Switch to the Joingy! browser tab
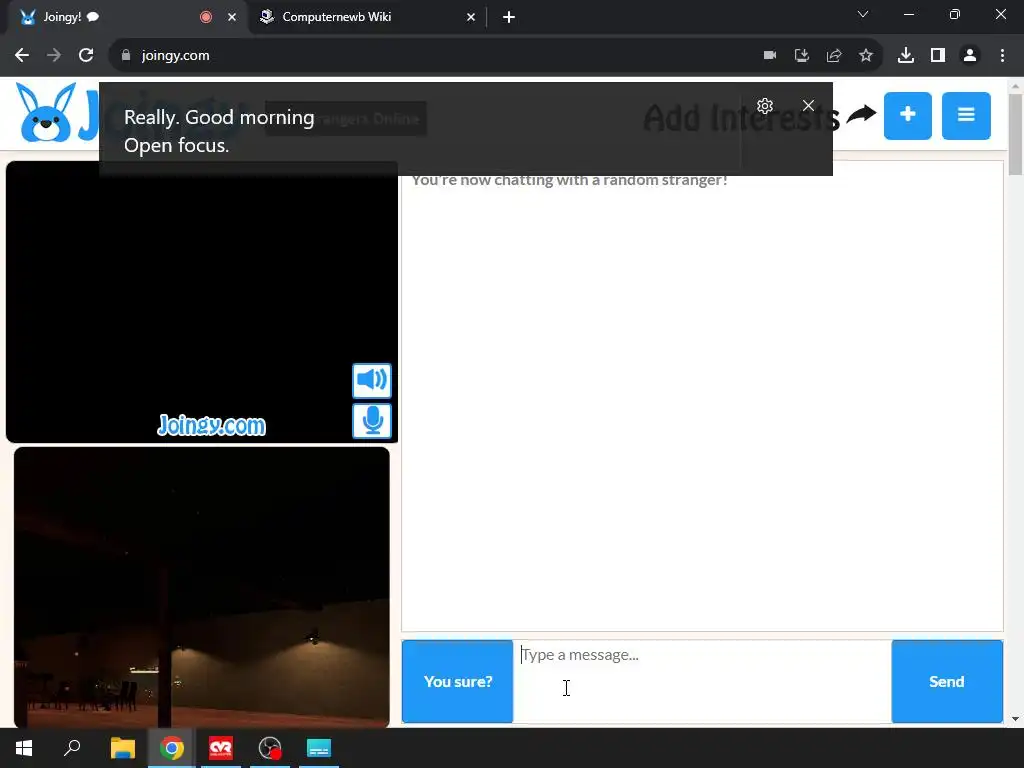This screenshot has height=768, width=1024. point(124,17)
